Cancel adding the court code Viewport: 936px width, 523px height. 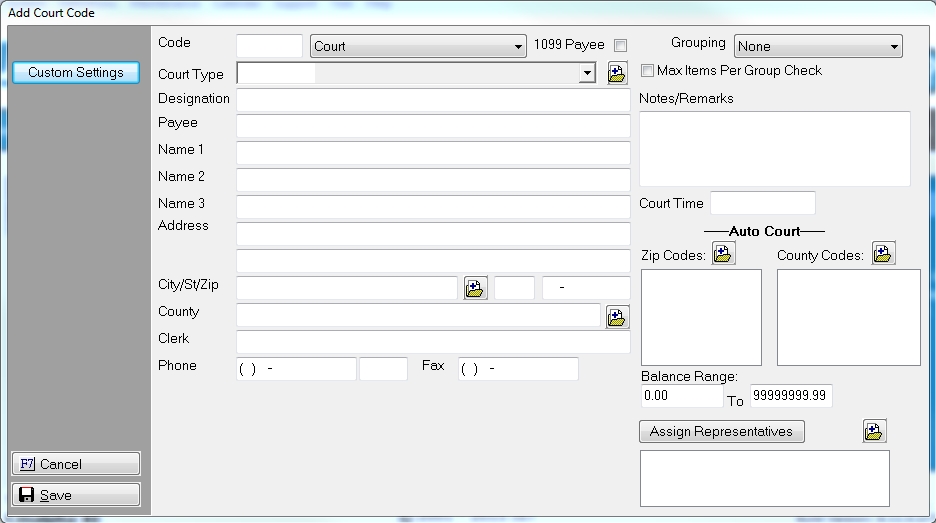76,464
